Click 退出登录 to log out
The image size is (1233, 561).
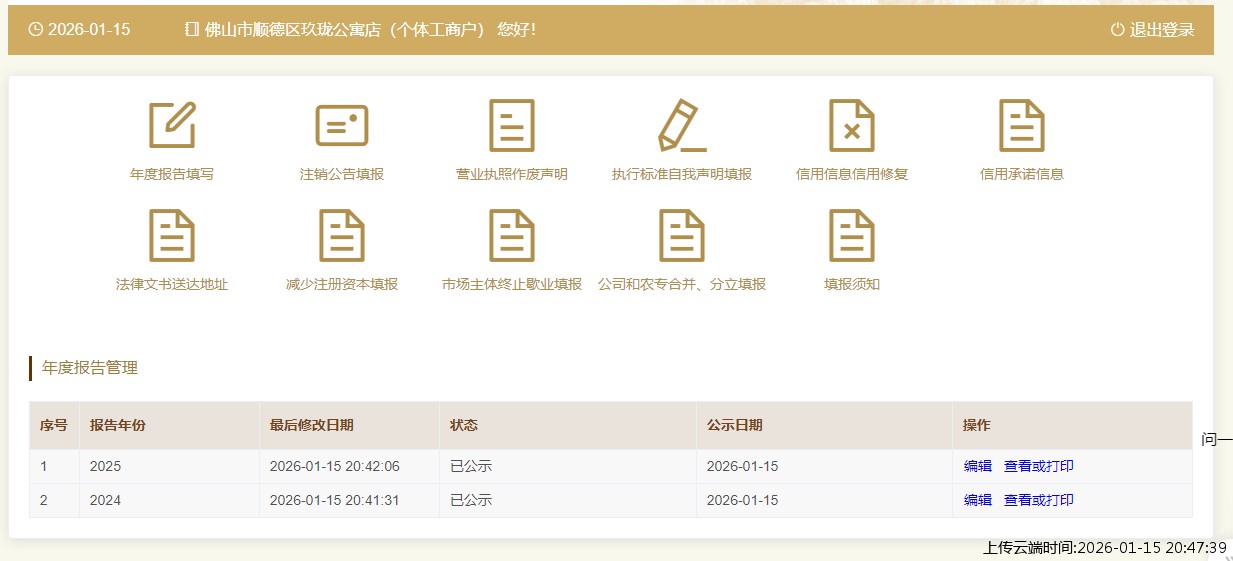(1153, 30)
